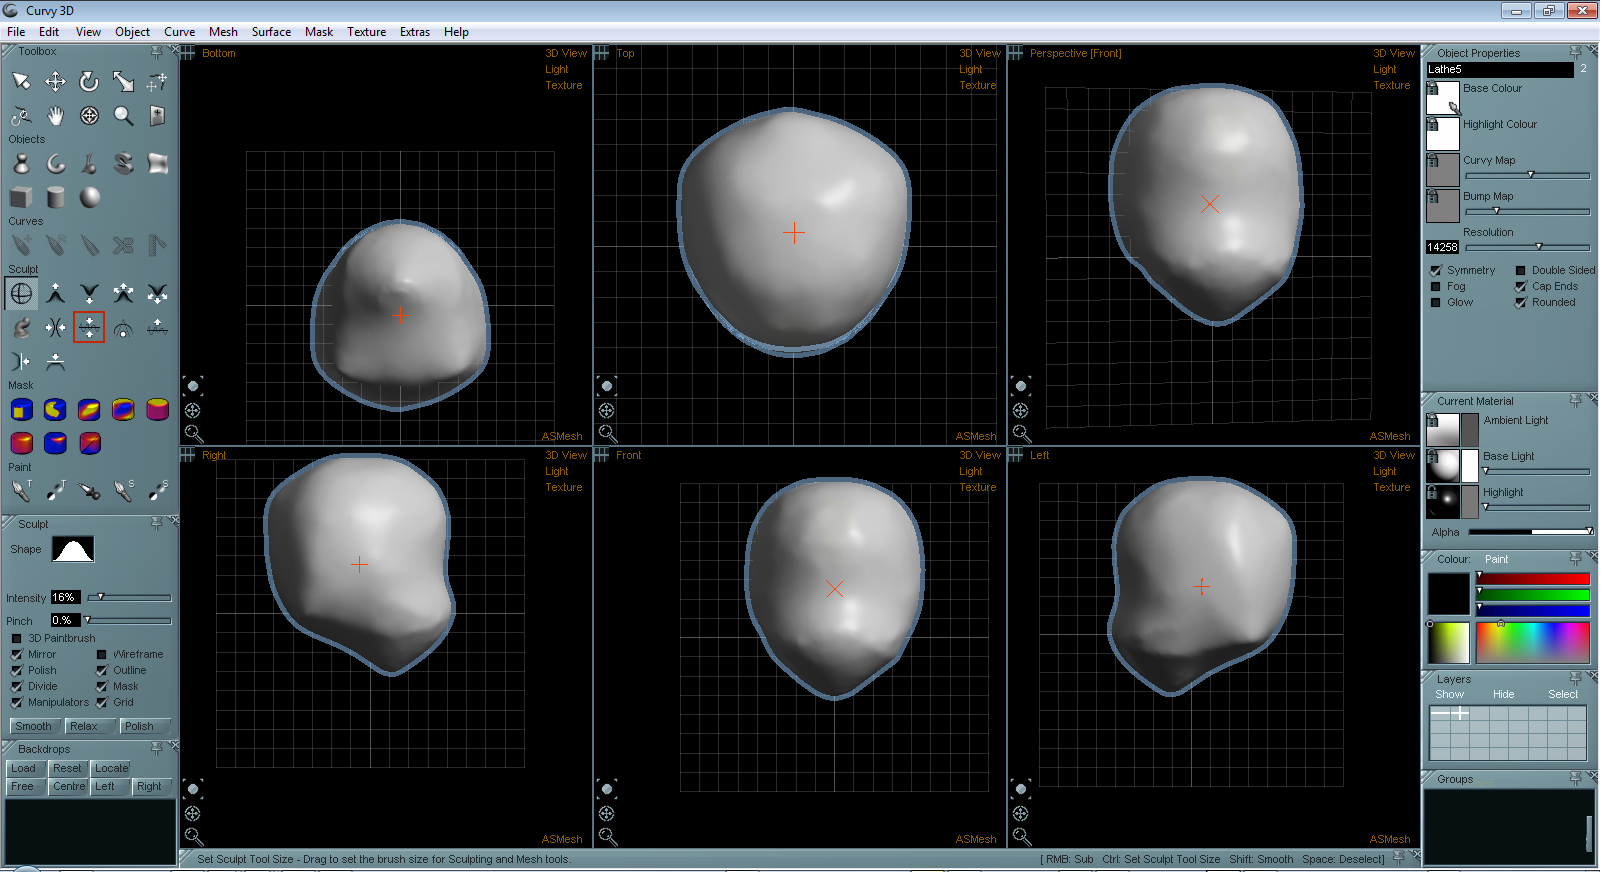Create a Lathe object from Objects section
The width and height of the screenshot is (1601, 872).
coord(21,163)
